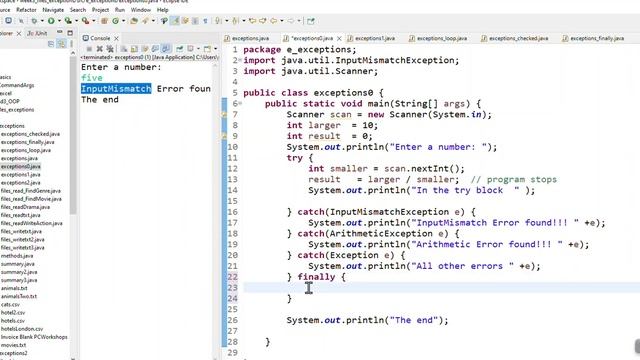Open the Navigate menu
Viewport: 640px width, 360px height.
(53, 10)
